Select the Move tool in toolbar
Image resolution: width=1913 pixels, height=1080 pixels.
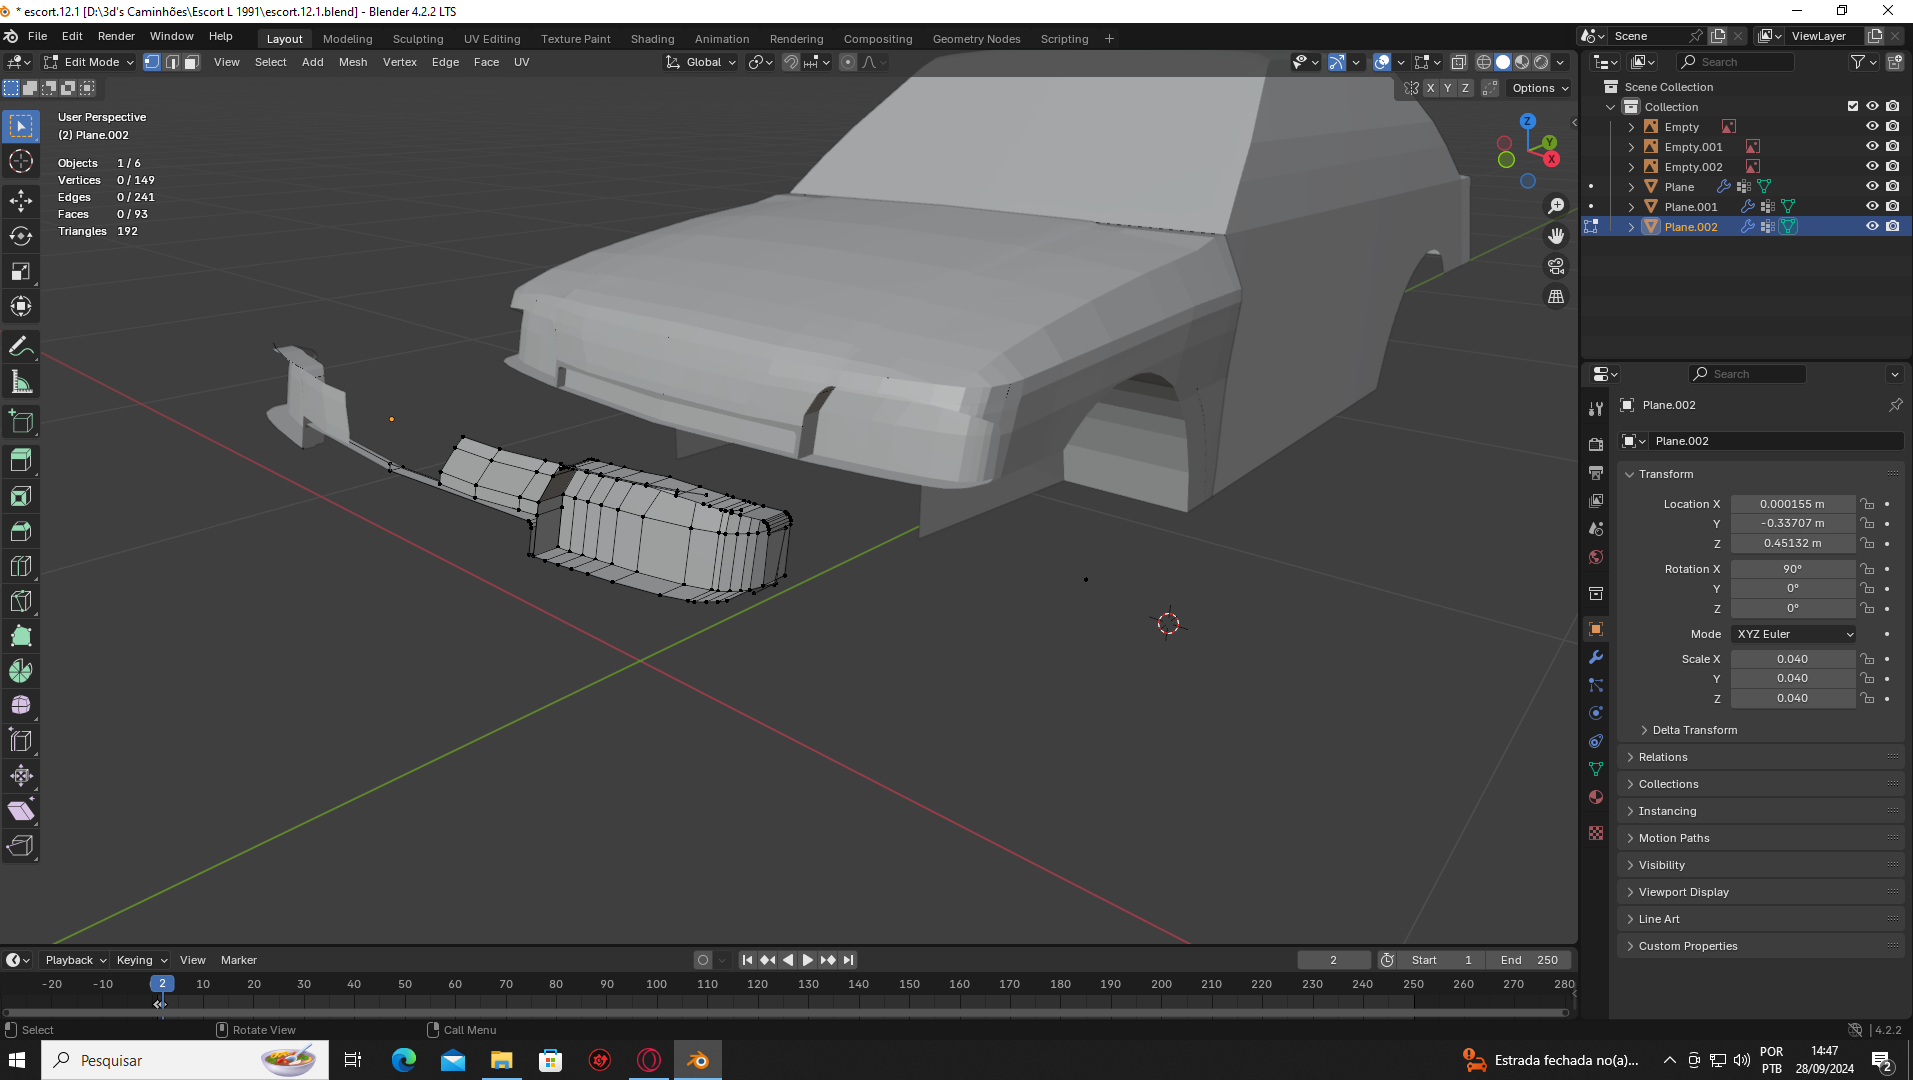coord(21,201)
